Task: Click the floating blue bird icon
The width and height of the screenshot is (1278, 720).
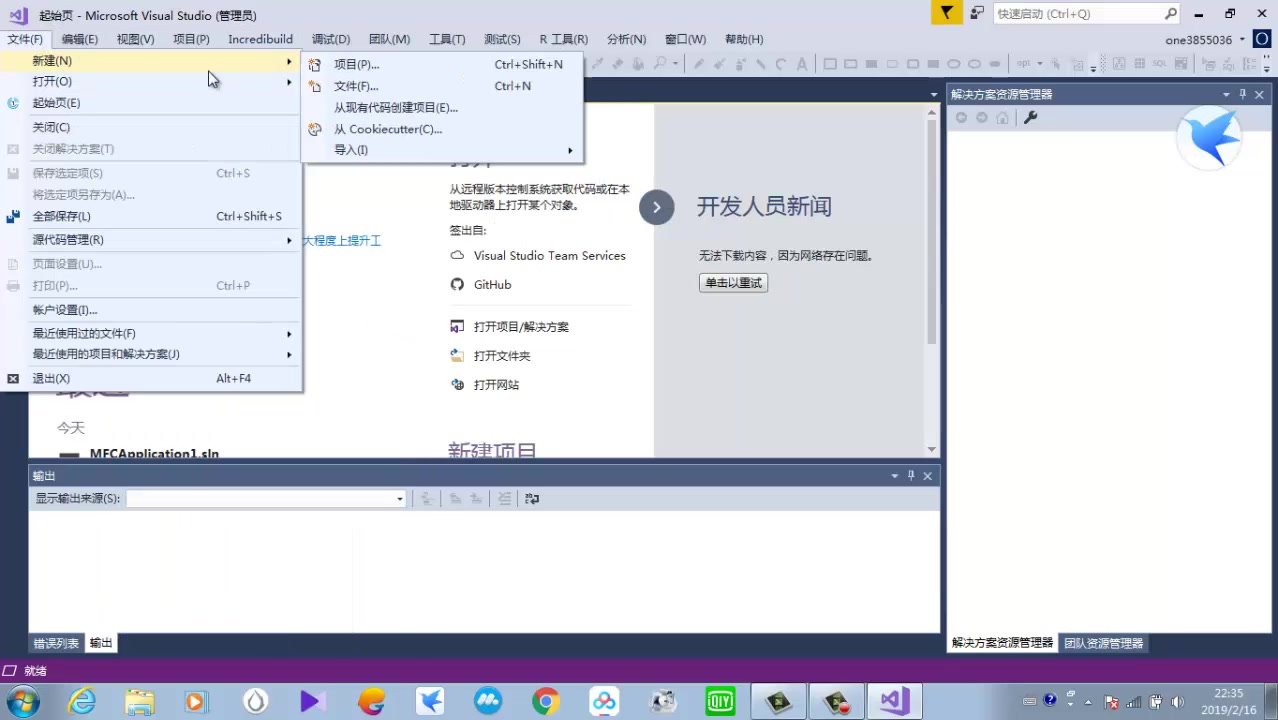Action: tap(1209, 139)
